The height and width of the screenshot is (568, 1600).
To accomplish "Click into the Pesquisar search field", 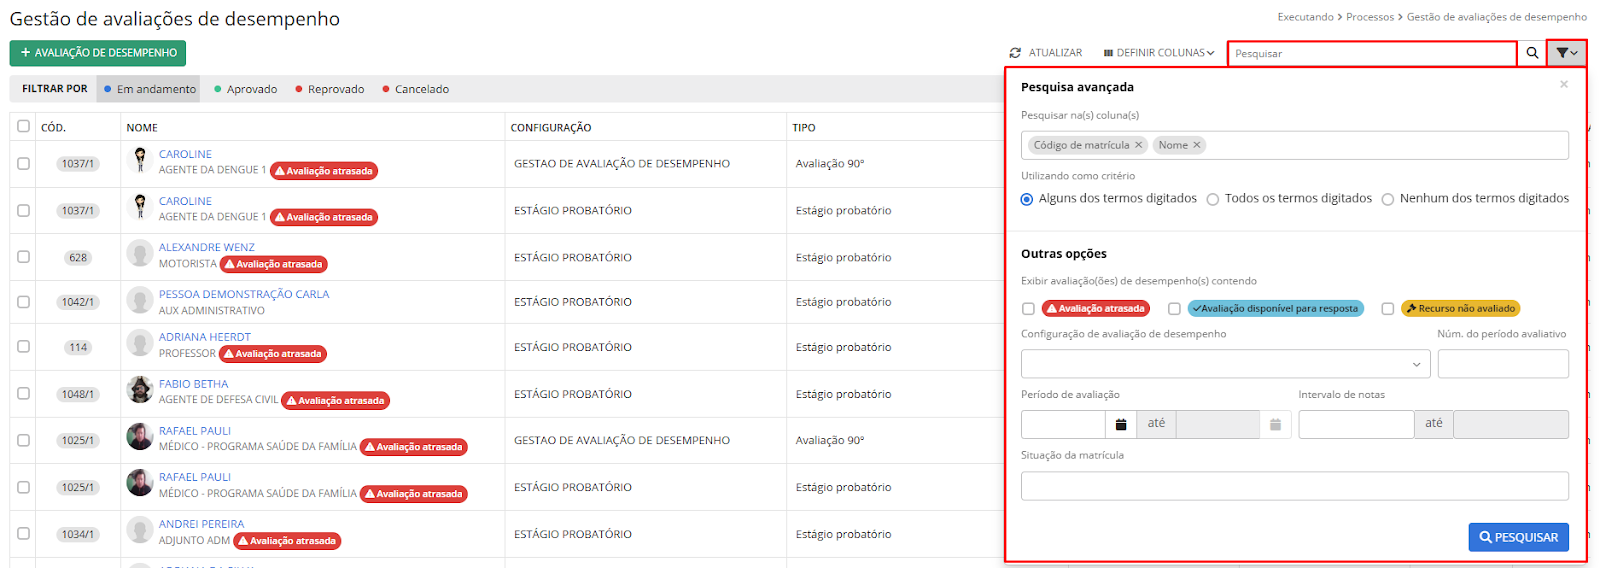I will (x=1371, y=53).
